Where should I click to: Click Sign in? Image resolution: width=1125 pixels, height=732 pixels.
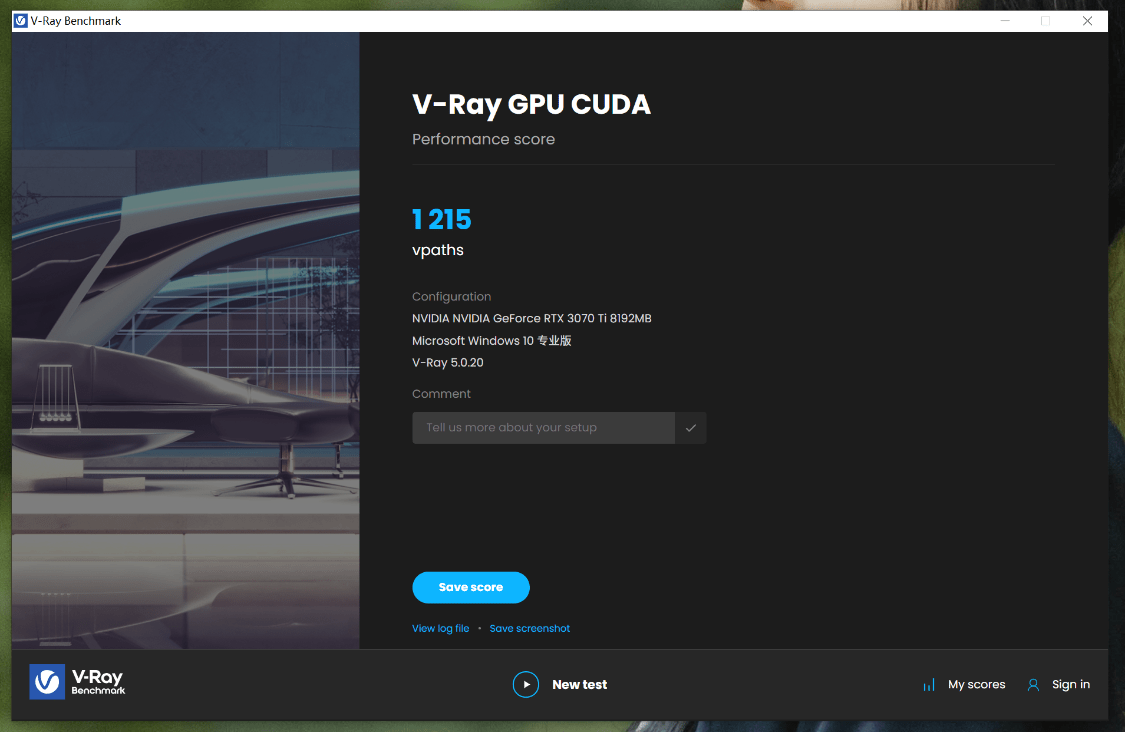(x=1070, y=685)
